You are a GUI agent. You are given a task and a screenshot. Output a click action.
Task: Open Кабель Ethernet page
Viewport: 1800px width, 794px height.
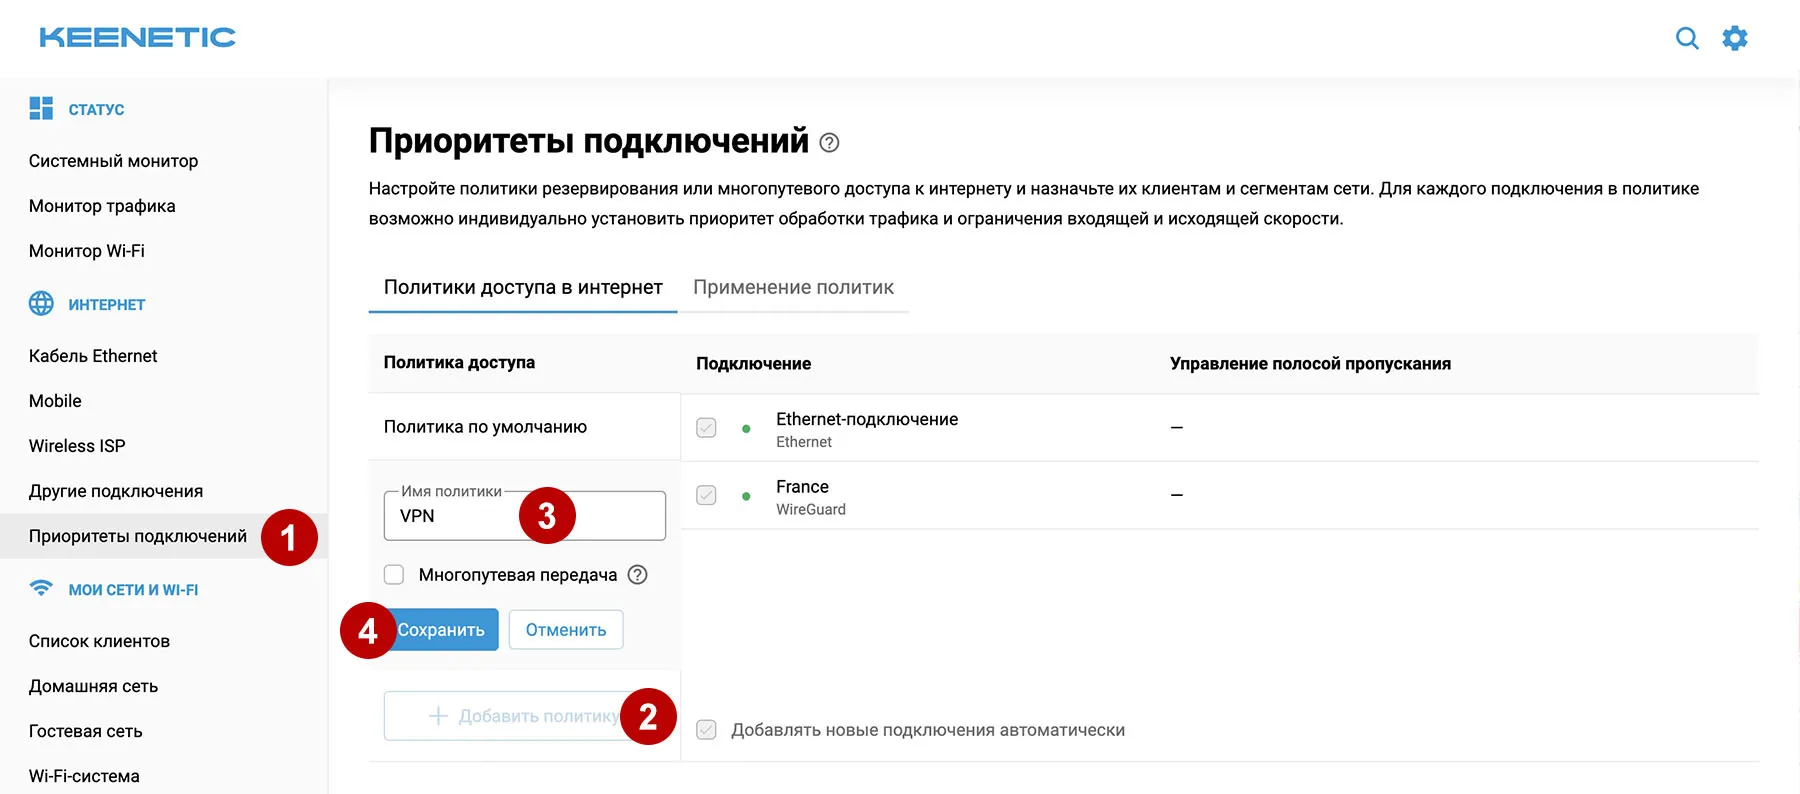tap(93, 356)
